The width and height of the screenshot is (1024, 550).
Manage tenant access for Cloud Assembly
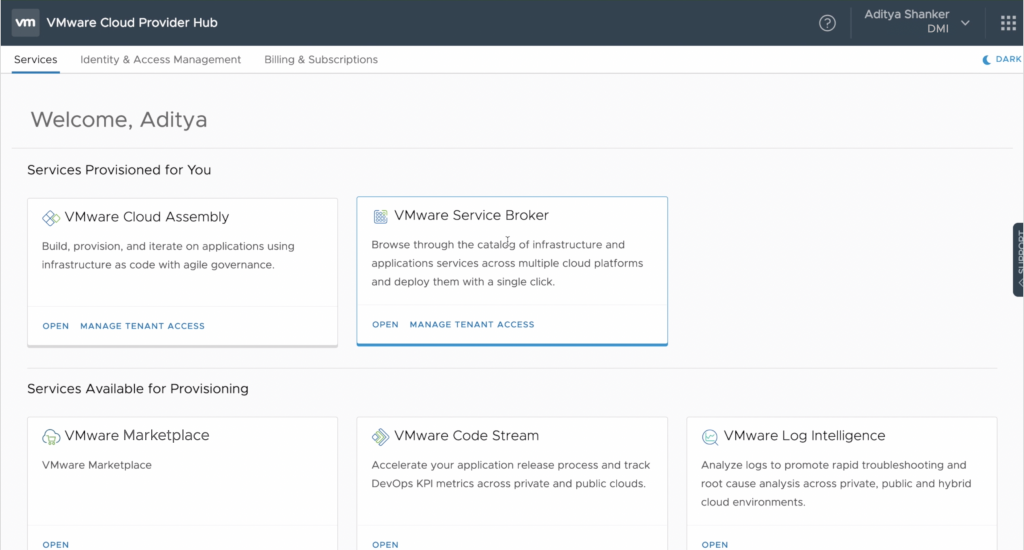[x=142, y=326]
